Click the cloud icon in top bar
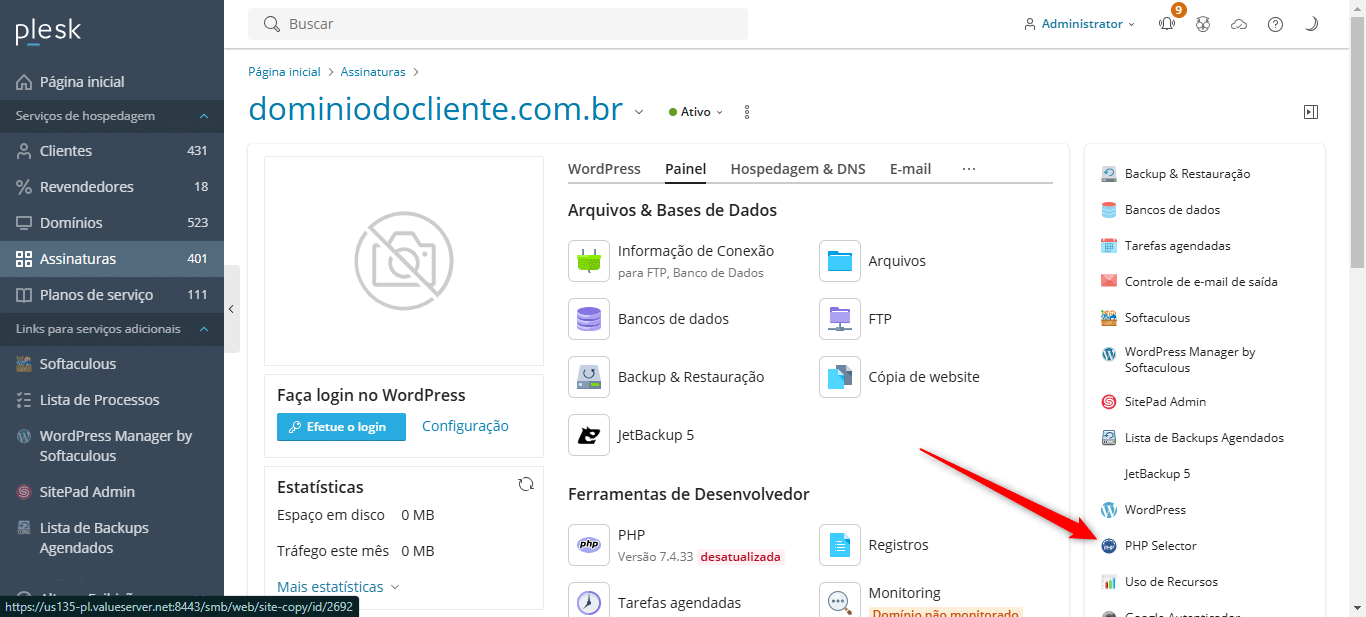Viewport: 1366px width, 617px height. coord(1239,24)
